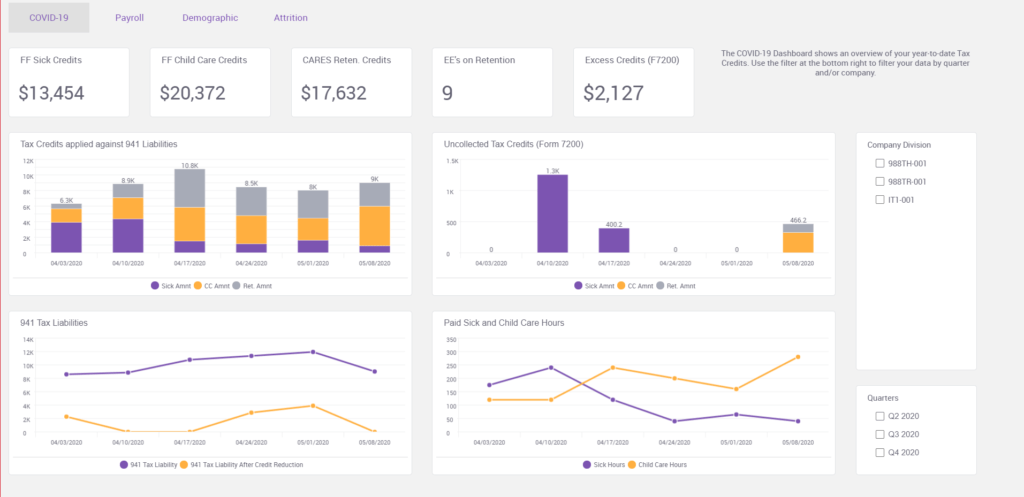Click the gray segment of the 8.5K bar

point(251,201)
